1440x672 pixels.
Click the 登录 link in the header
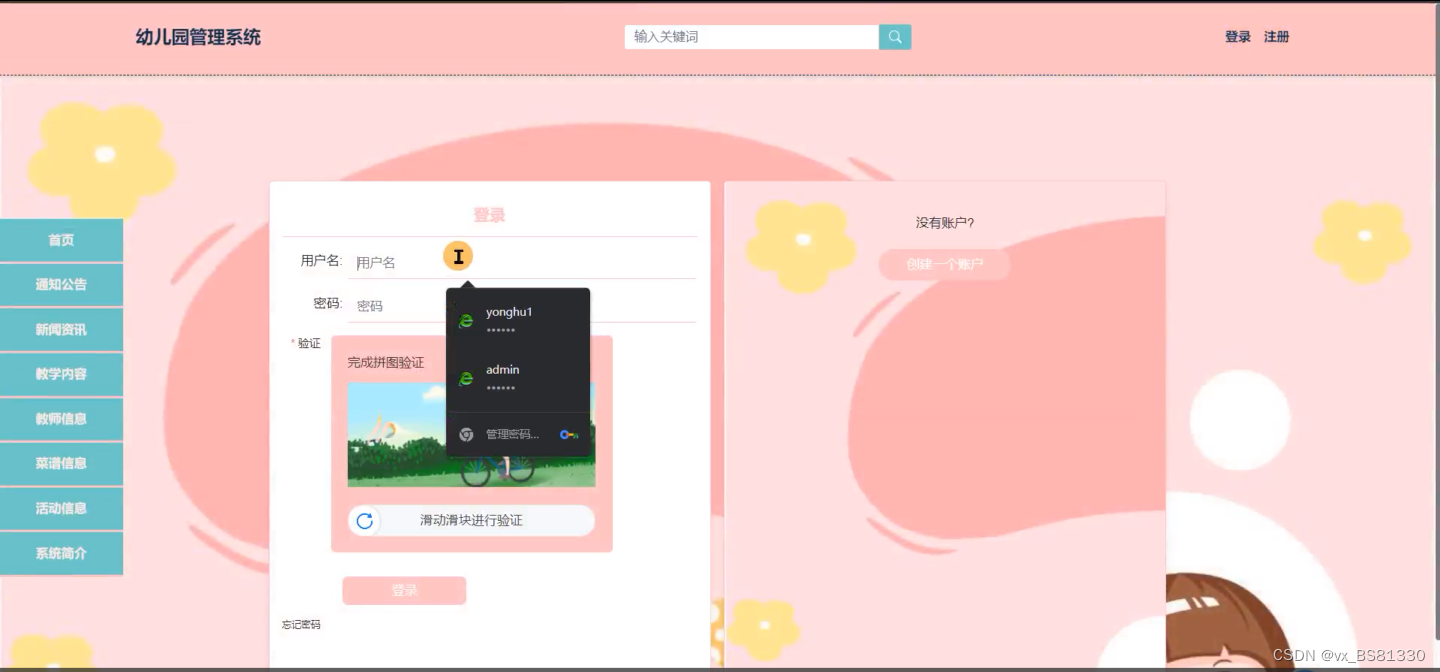[1238, 37]
